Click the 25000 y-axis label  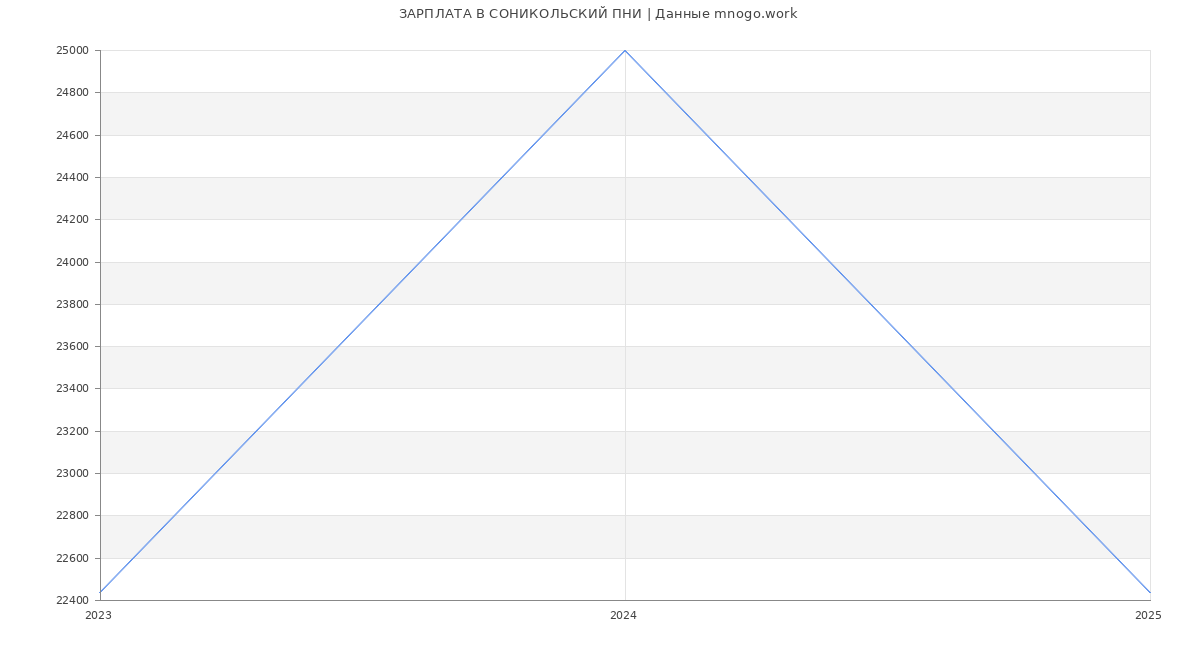[x=72, y=51]
